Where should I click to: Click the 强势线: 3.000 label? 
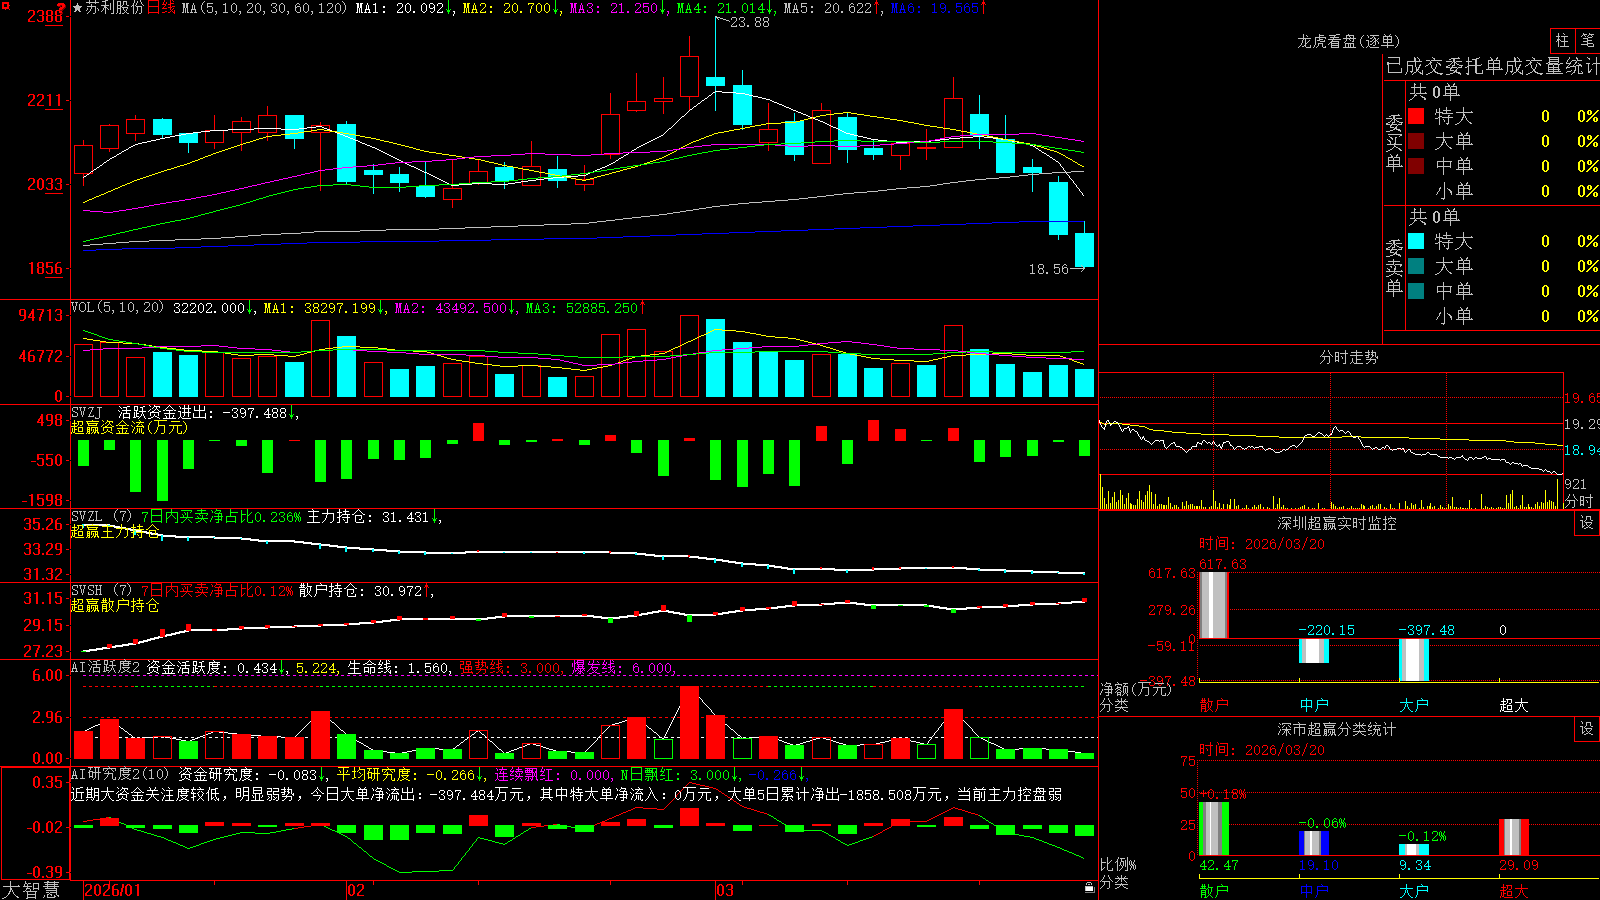pos(511,668)
